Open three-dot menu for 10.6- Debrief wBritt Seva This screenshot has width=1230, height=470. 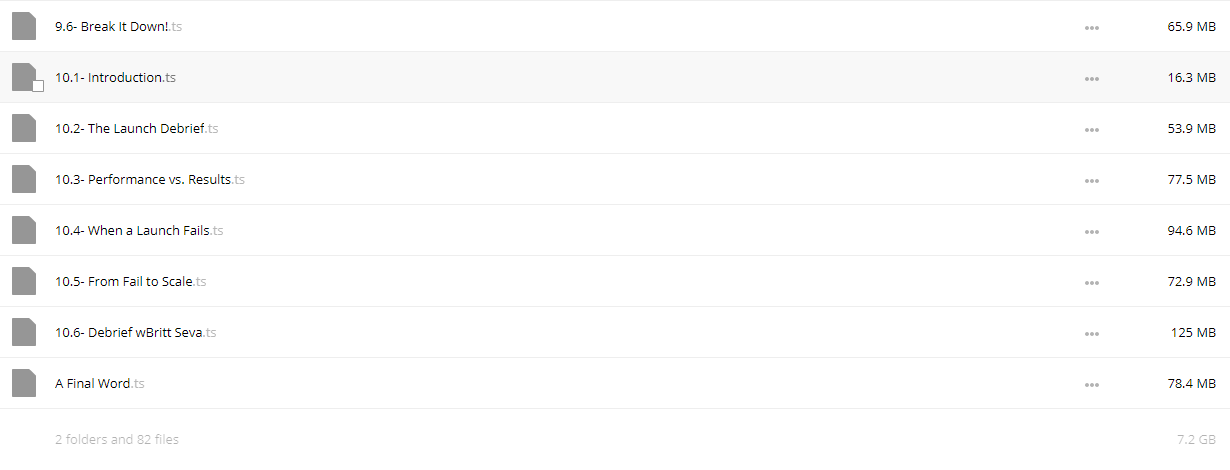pyautogui.click(x=1092, y=333)
